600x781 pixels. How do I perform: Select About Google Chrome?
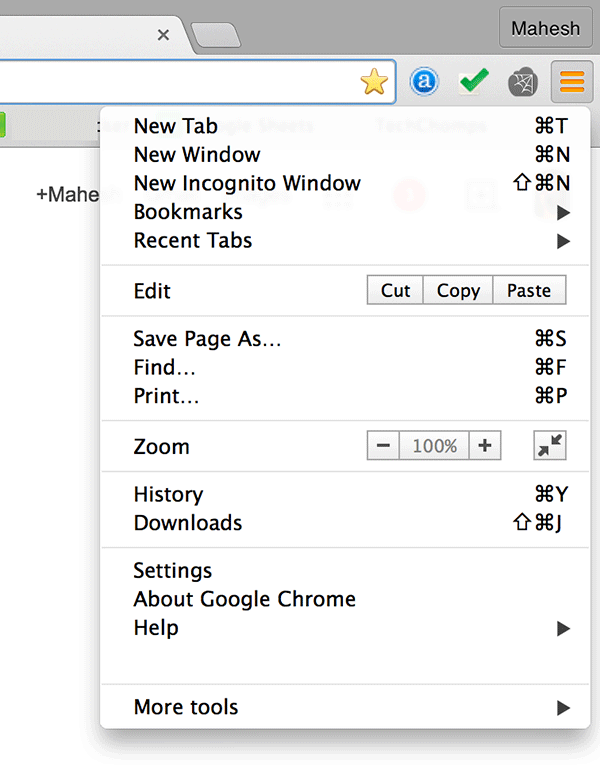345,599
